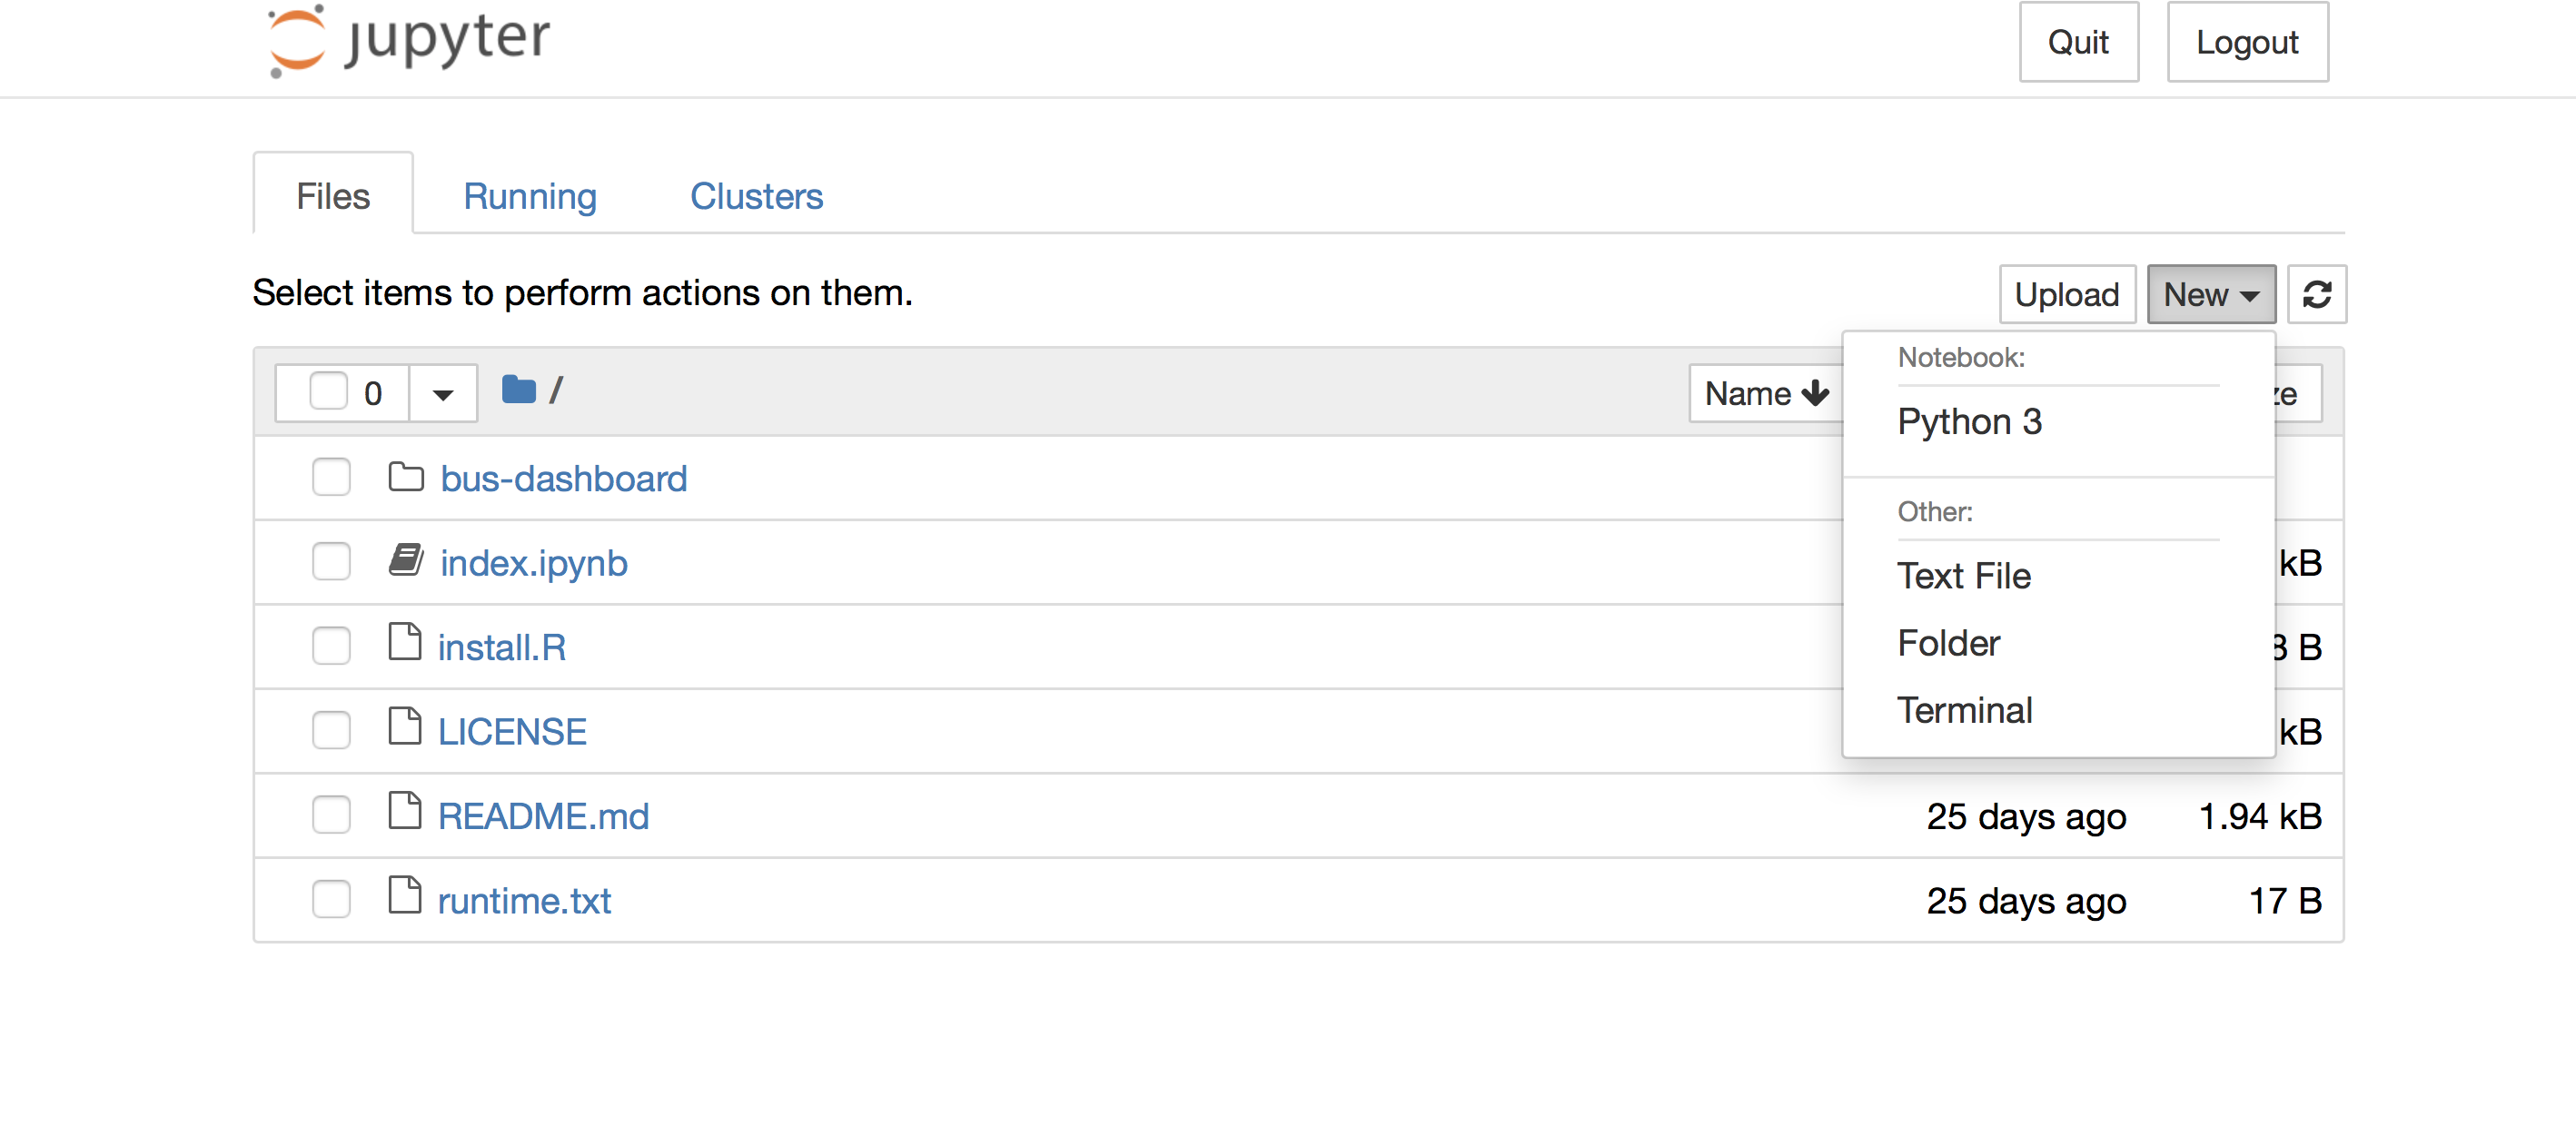Click the folder icon beside bus-dashboard

tap(406, 477)
